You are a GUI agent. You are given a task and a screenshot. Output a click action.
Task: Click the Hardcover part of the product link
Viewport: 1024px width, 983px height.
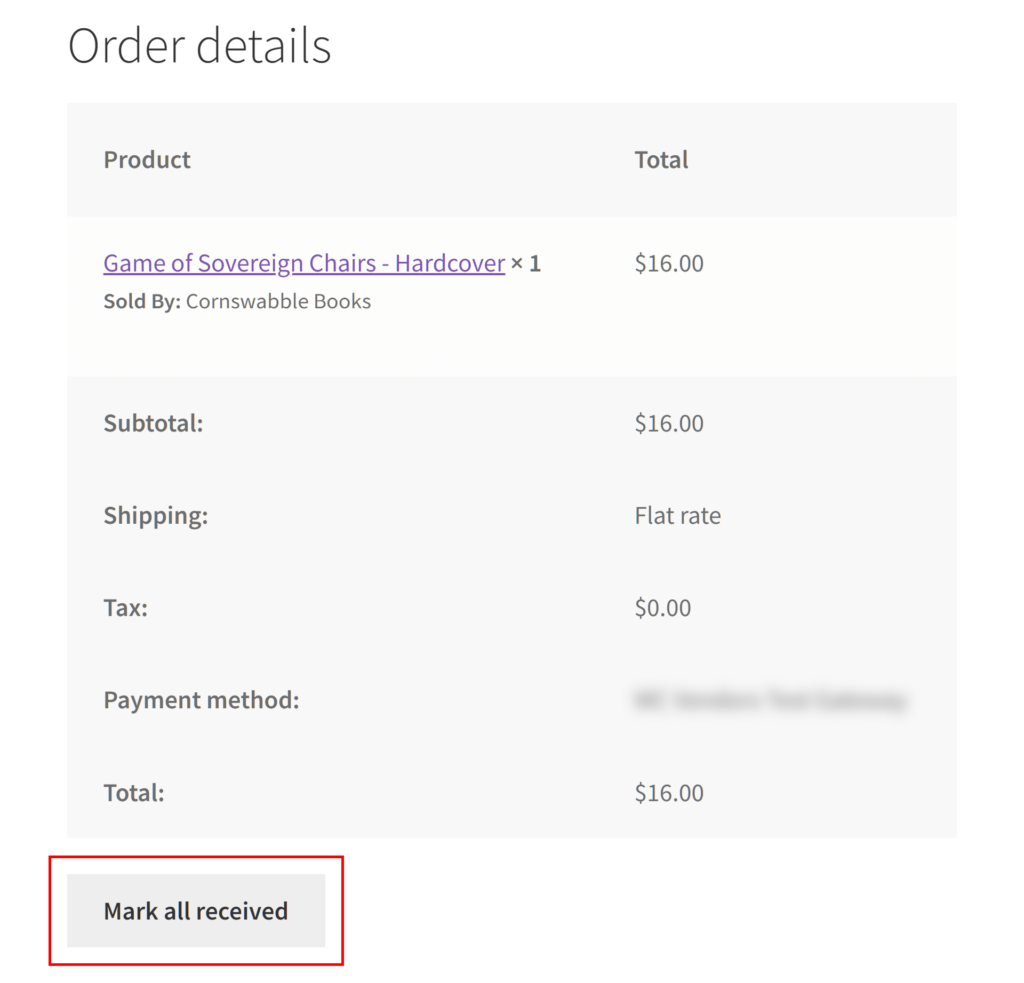pyautogui.click(x=450, y=264)
